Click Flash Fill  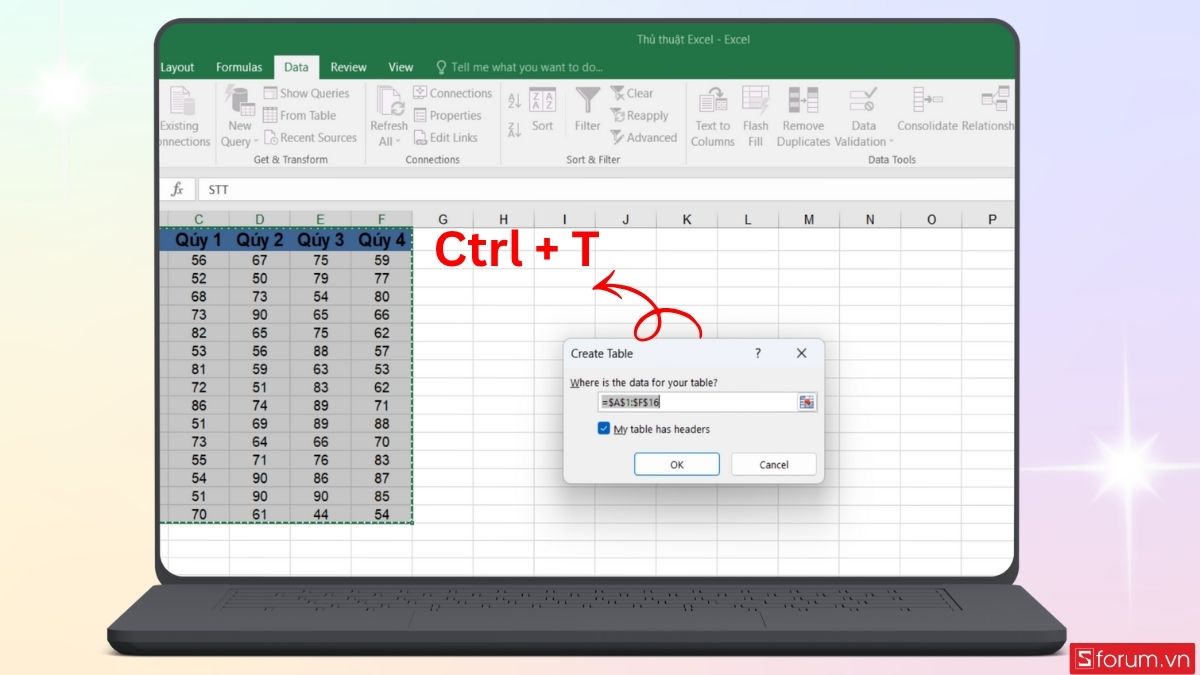click(756, 116)
